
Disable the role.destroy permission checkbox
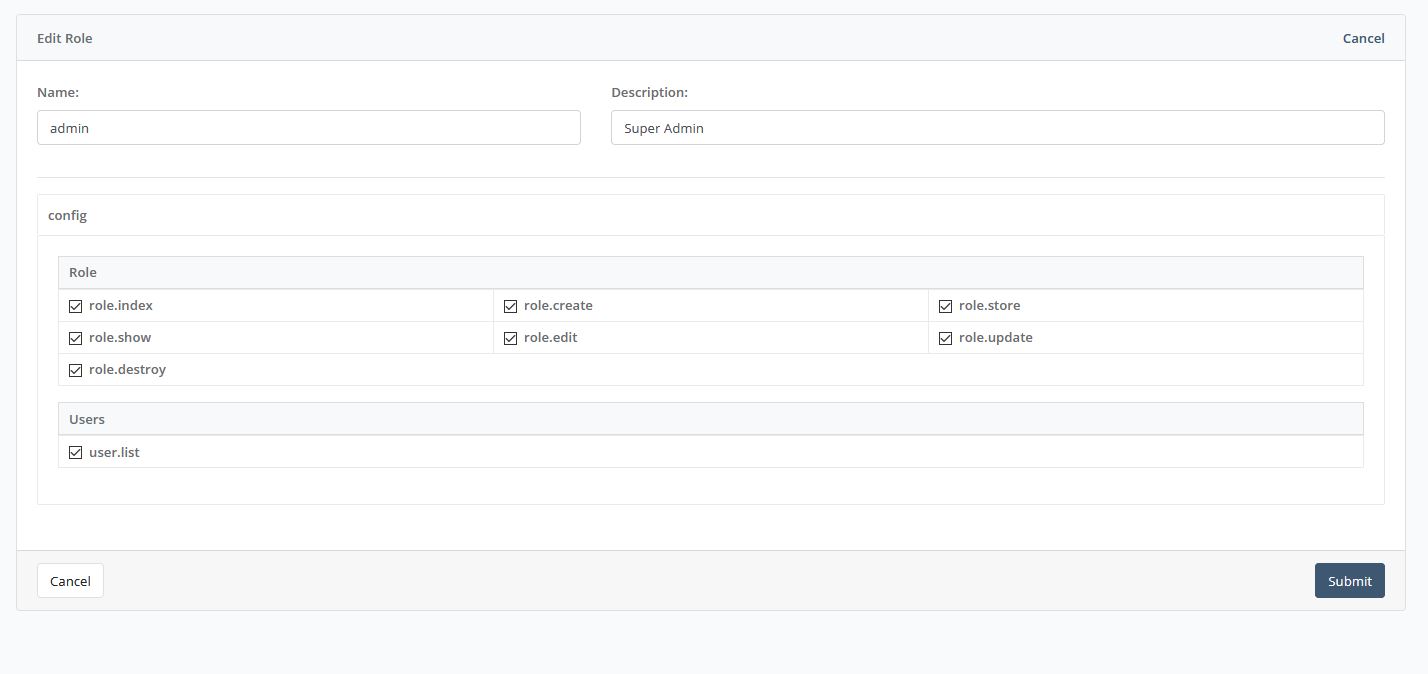coord(75,370)
